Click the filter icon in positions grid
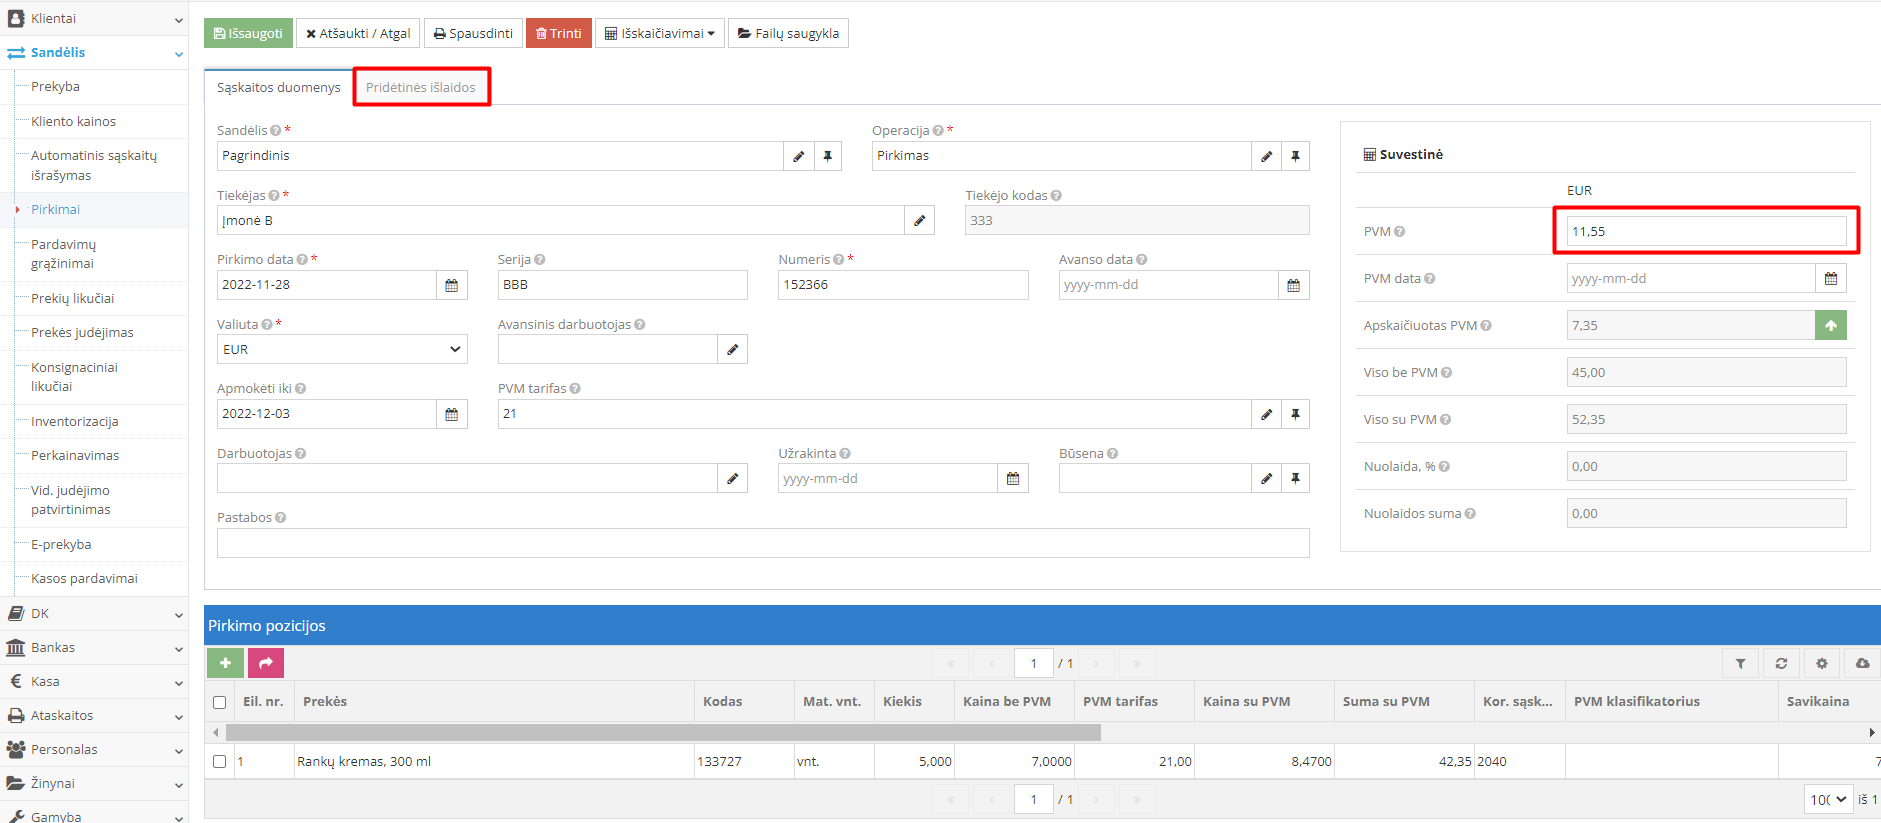Viewport: 1881px width, 823px height. (1740, 663)
